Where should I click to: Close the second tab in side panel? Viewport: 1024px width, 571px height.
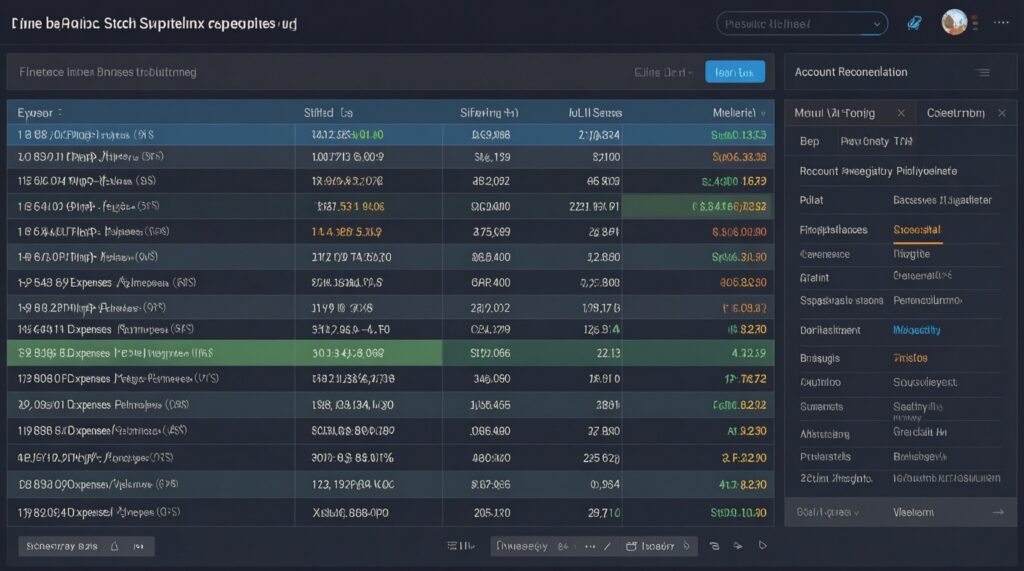(1002, 114)
